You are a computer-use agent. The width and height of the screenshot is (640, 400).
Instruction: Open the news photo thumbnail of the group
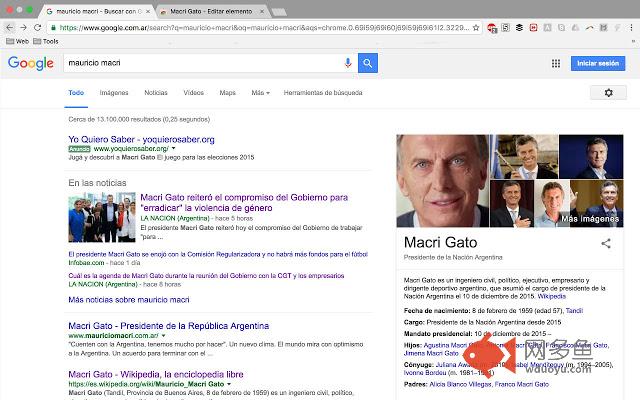coord(102,218)
